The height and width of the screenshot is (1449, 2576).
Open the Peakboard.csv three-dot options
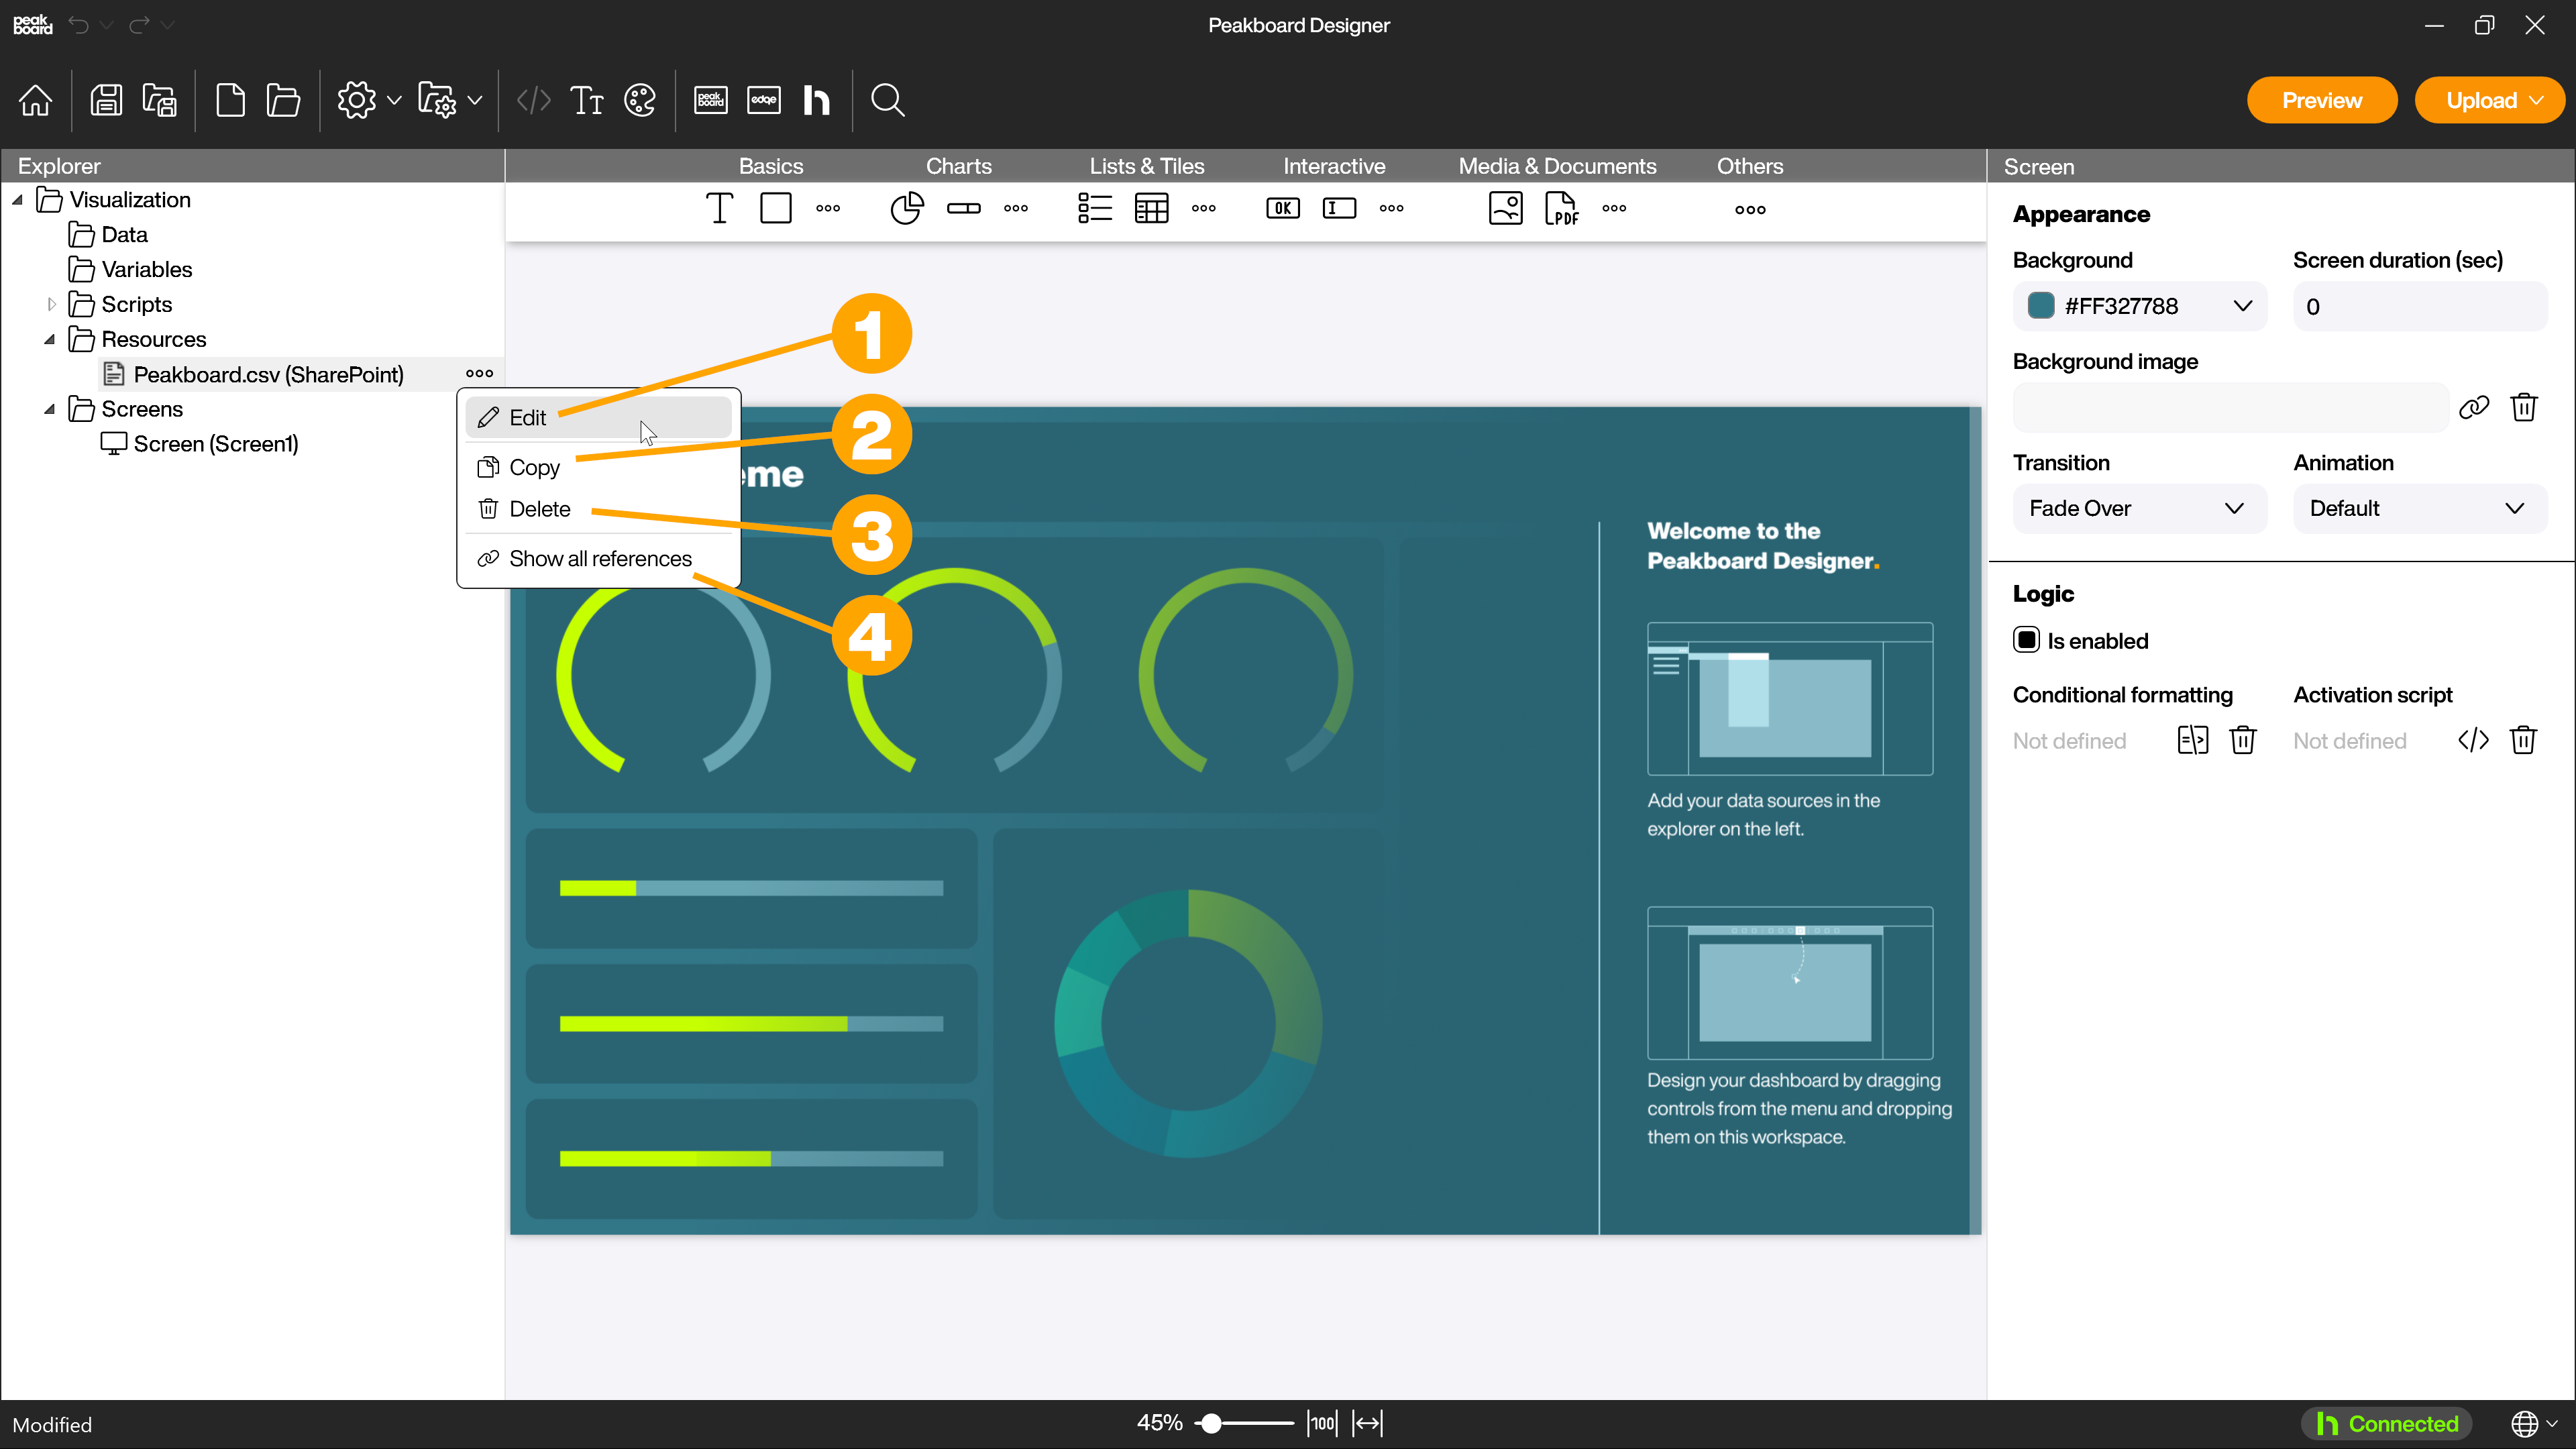pyautogui.click(x=479, y=373)
